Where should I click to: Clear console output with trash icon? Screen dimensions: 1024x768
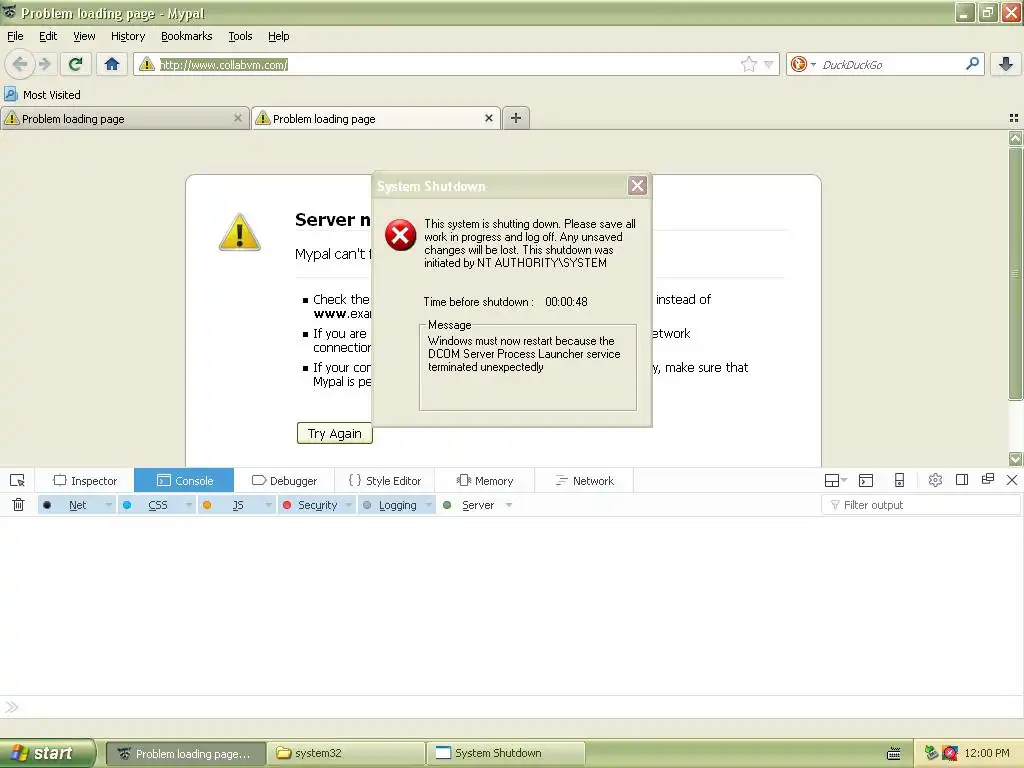pyautogui.click(x=18, y=505)
